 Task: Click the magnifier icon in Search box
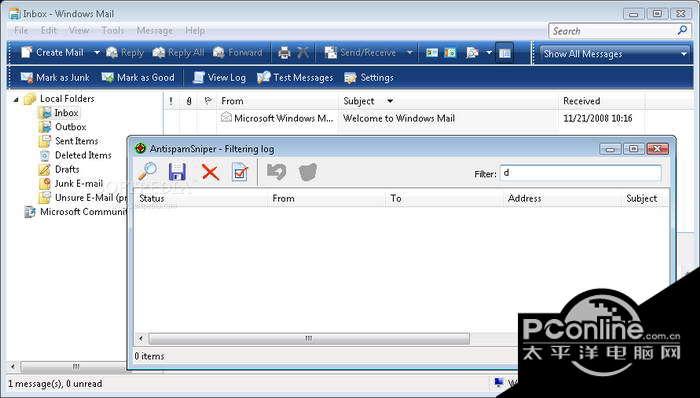click(x=682, y=30)
